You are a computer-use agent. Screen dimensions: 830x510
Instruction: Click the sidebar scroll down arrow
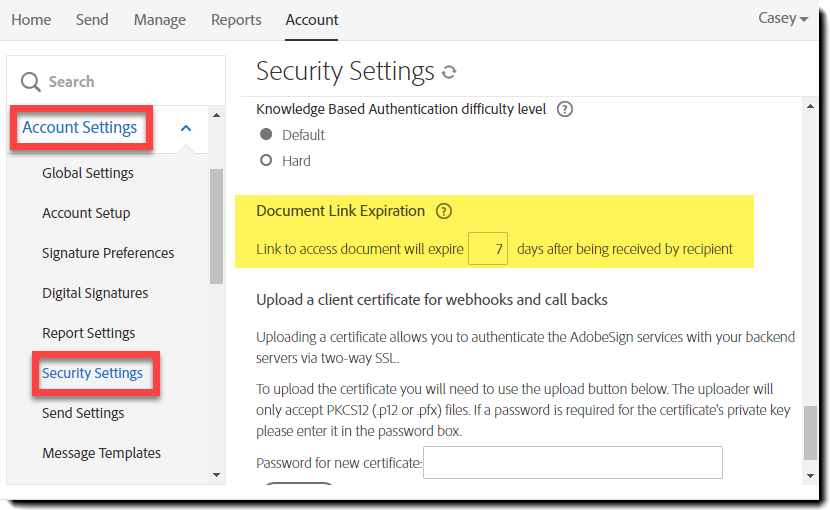[x=217, y=474]
